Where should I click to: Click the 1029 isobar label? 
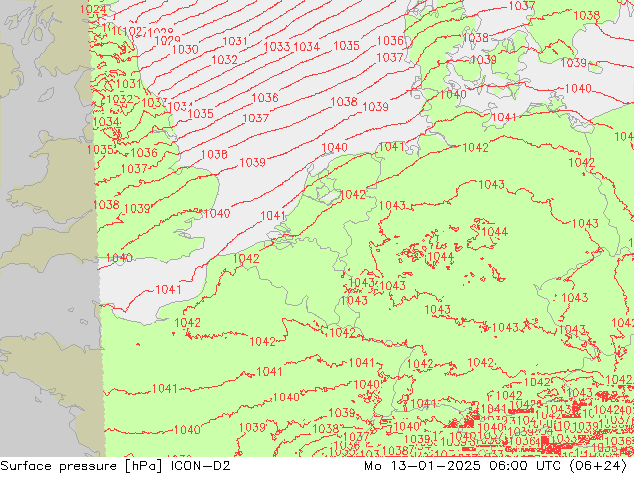[x=167, y=40]
